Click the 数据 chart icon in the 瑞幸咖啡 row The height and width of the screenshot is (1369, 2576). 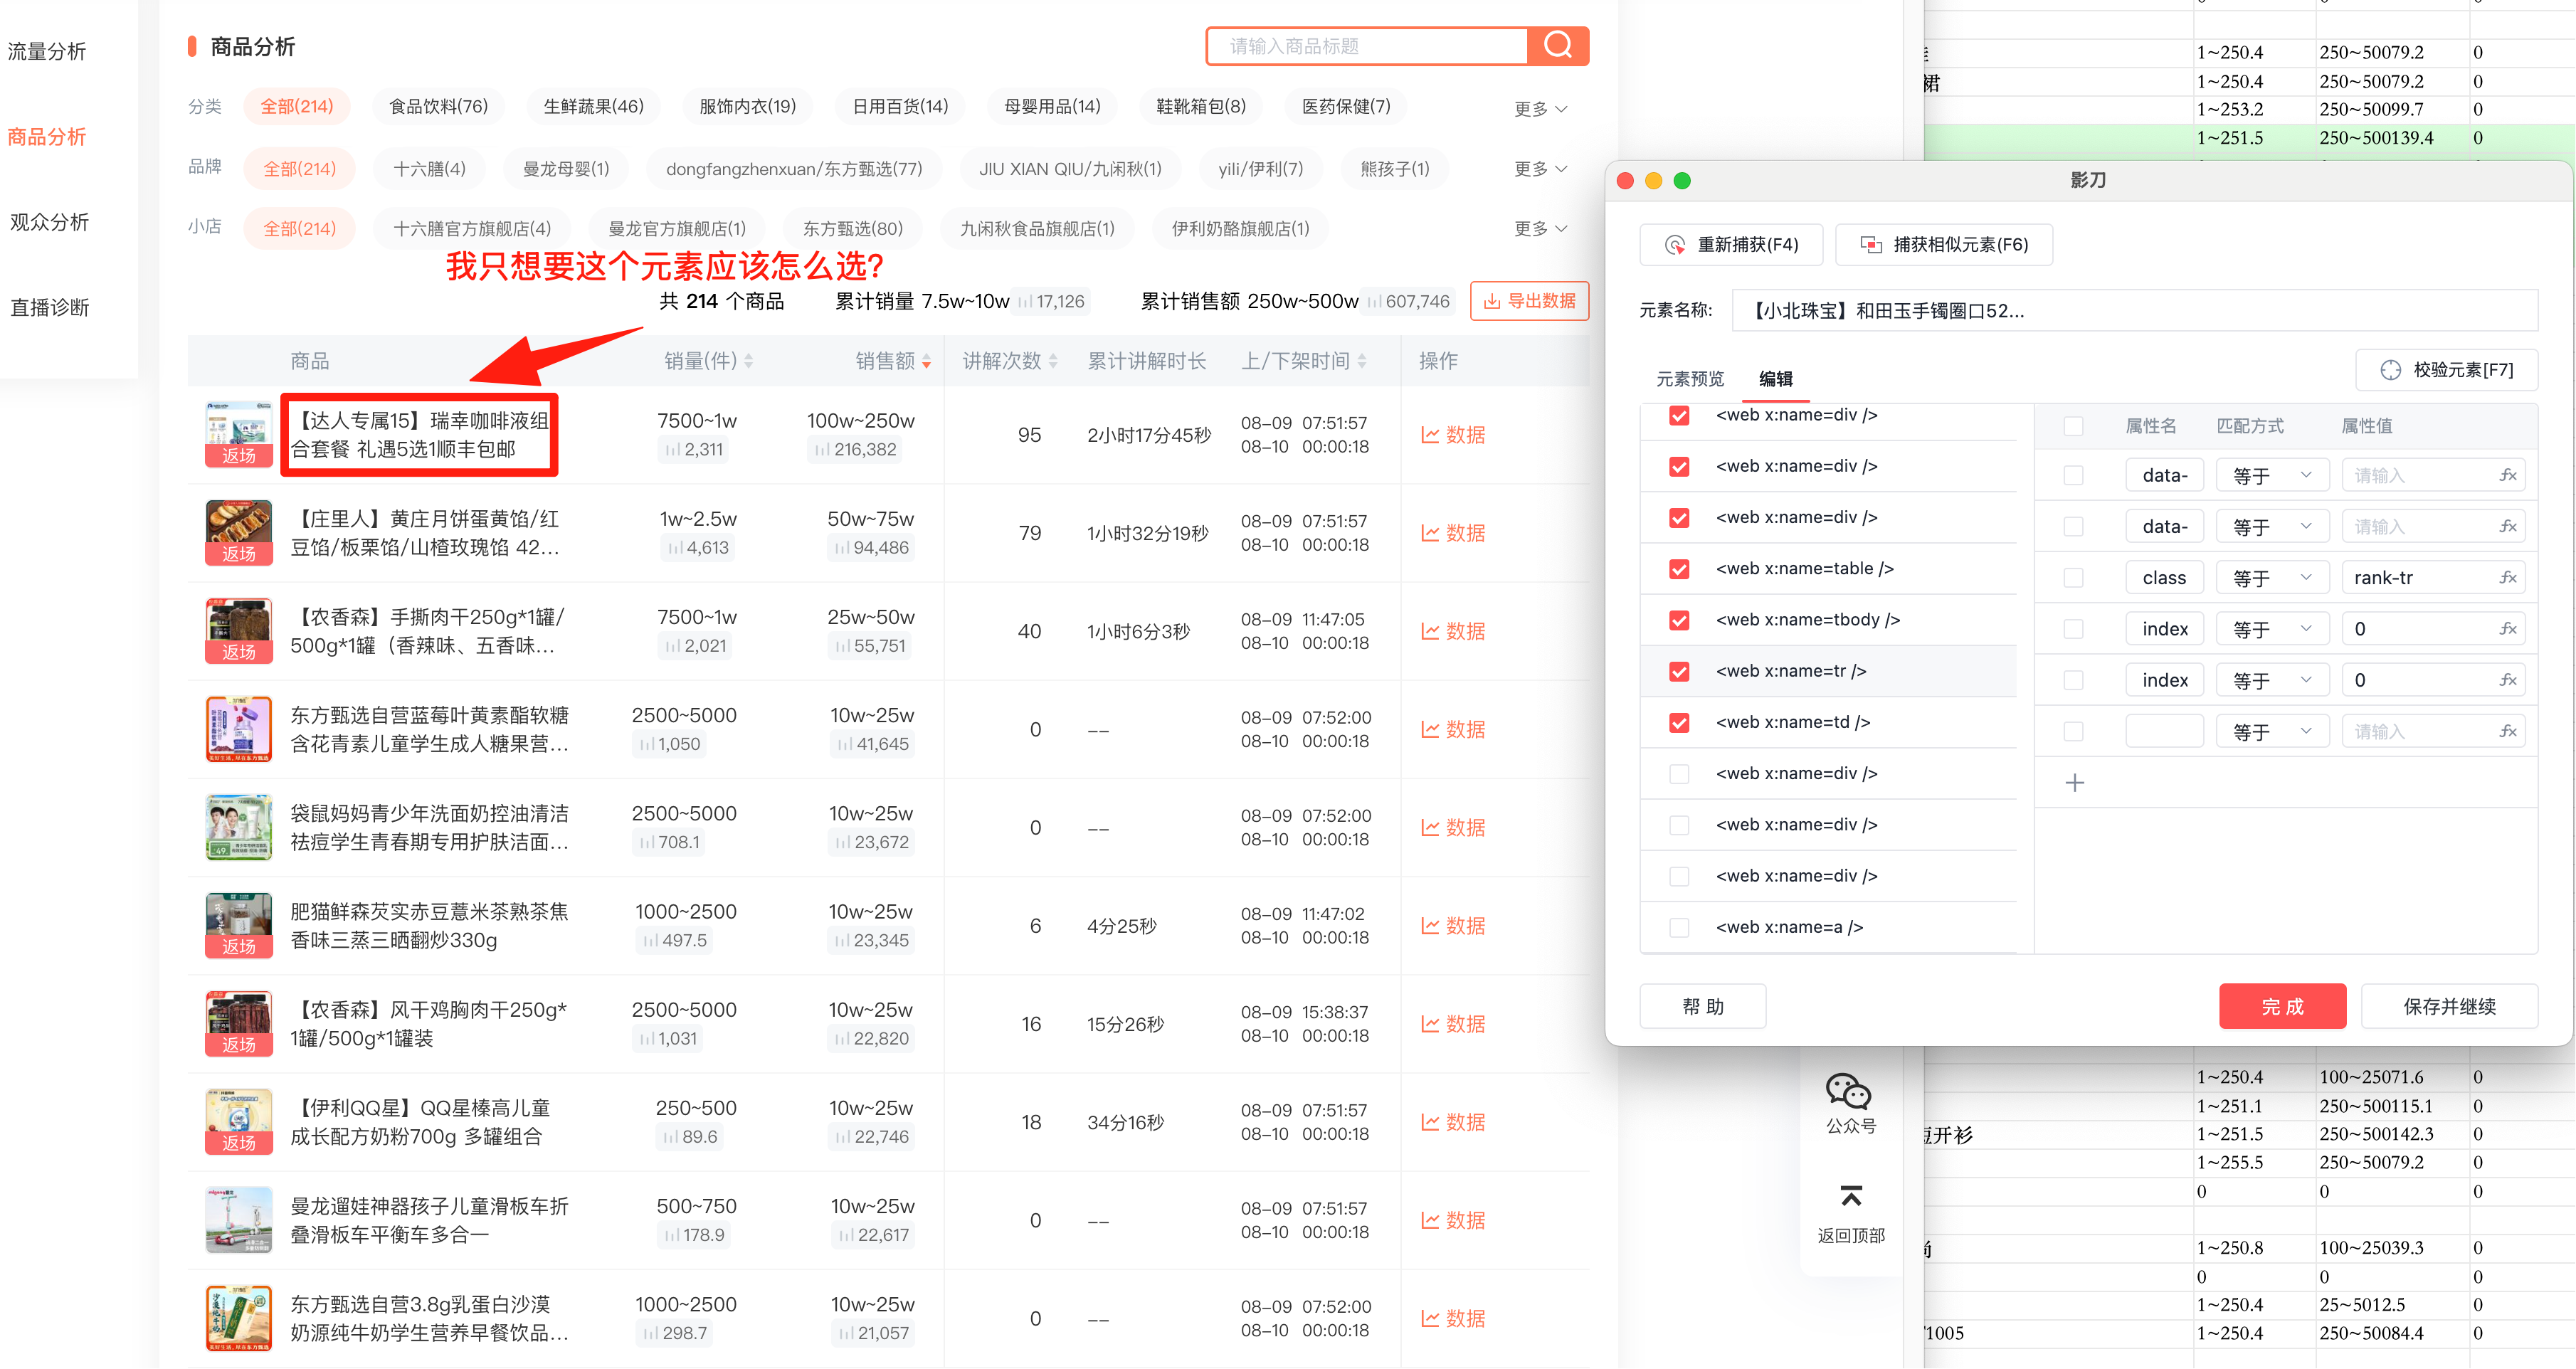(x=1430, y=435)
